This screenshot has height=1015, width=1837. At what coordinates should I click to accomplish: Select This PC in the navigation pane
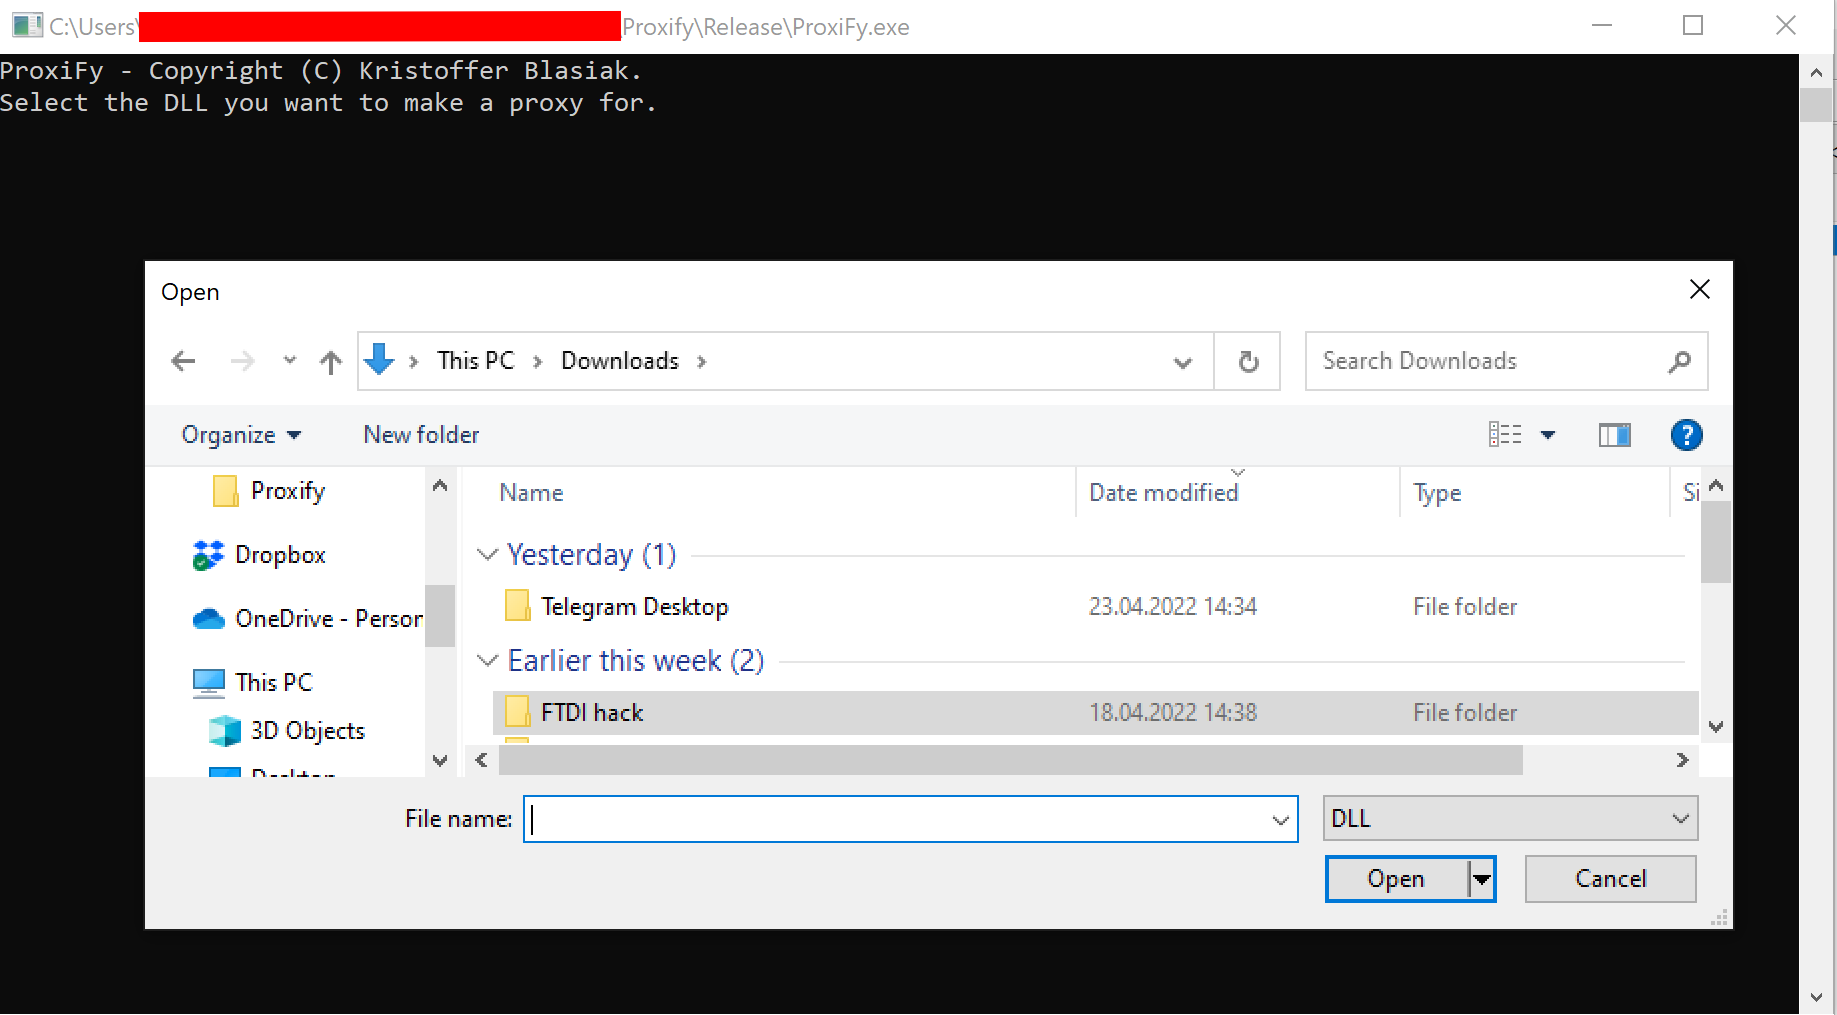[x=274, y=682]
